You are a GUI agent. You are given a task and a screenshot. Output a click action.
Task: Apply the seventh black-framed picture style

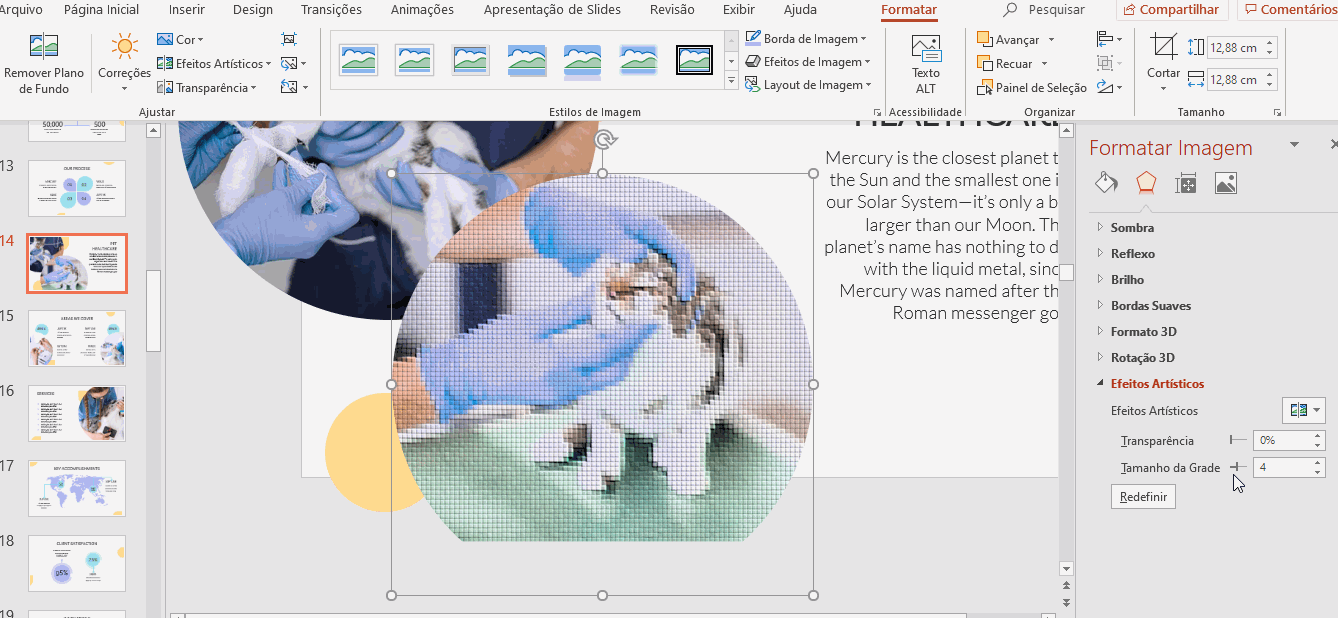pos(694,60)
